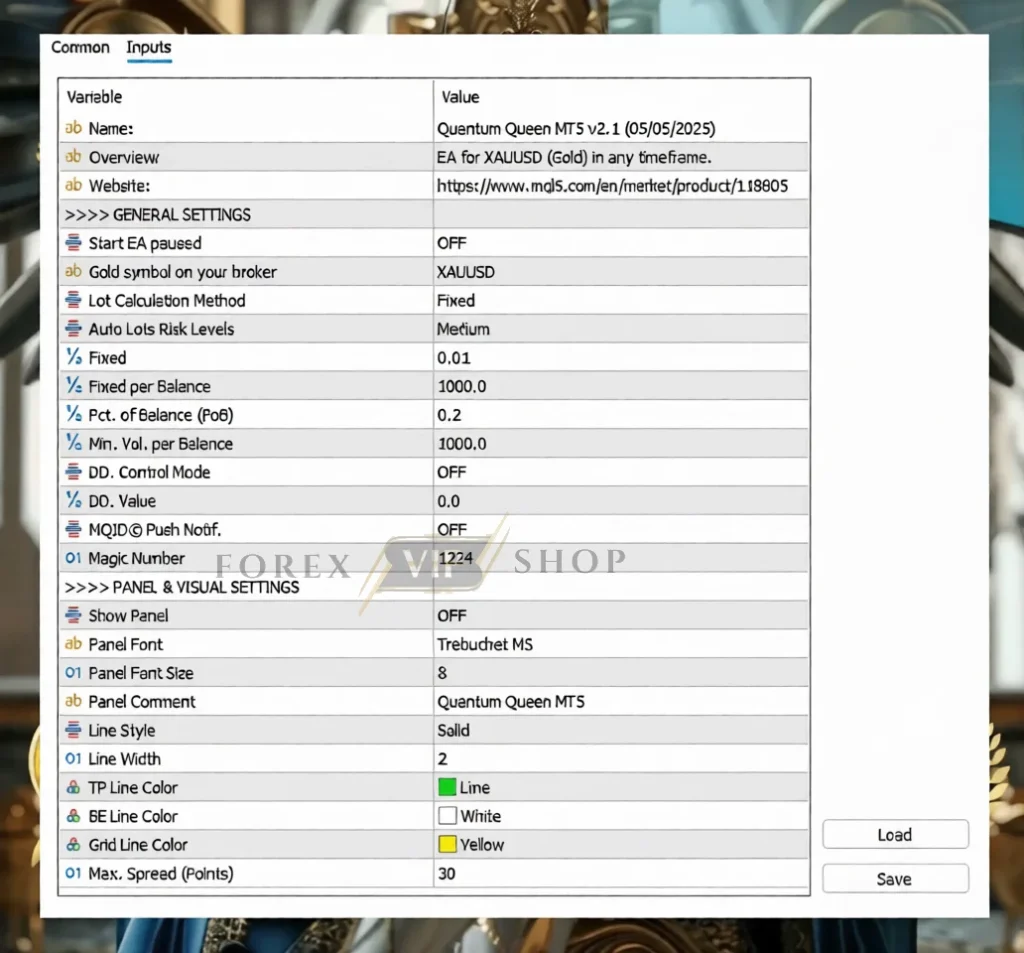
Task: Select the GENERAL SETTINGS section row
Action: (x=434, y=214)
